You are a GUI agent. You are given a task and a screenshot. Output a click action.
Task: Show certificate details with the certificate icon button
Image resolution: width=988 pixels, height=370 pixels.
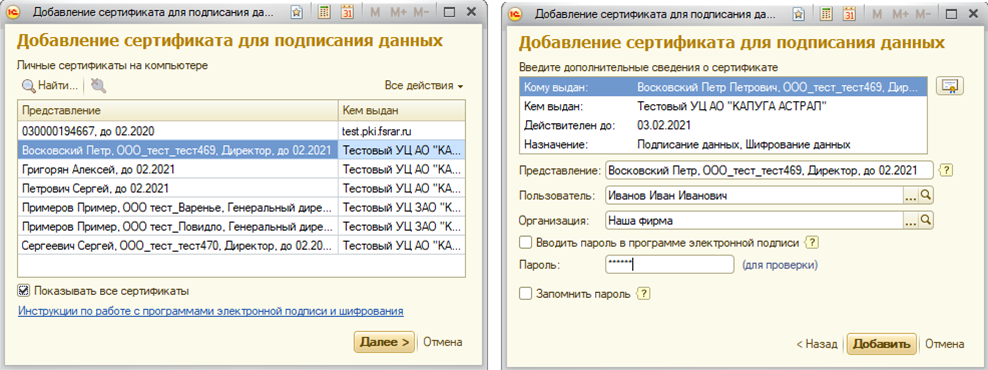[950, 87]
